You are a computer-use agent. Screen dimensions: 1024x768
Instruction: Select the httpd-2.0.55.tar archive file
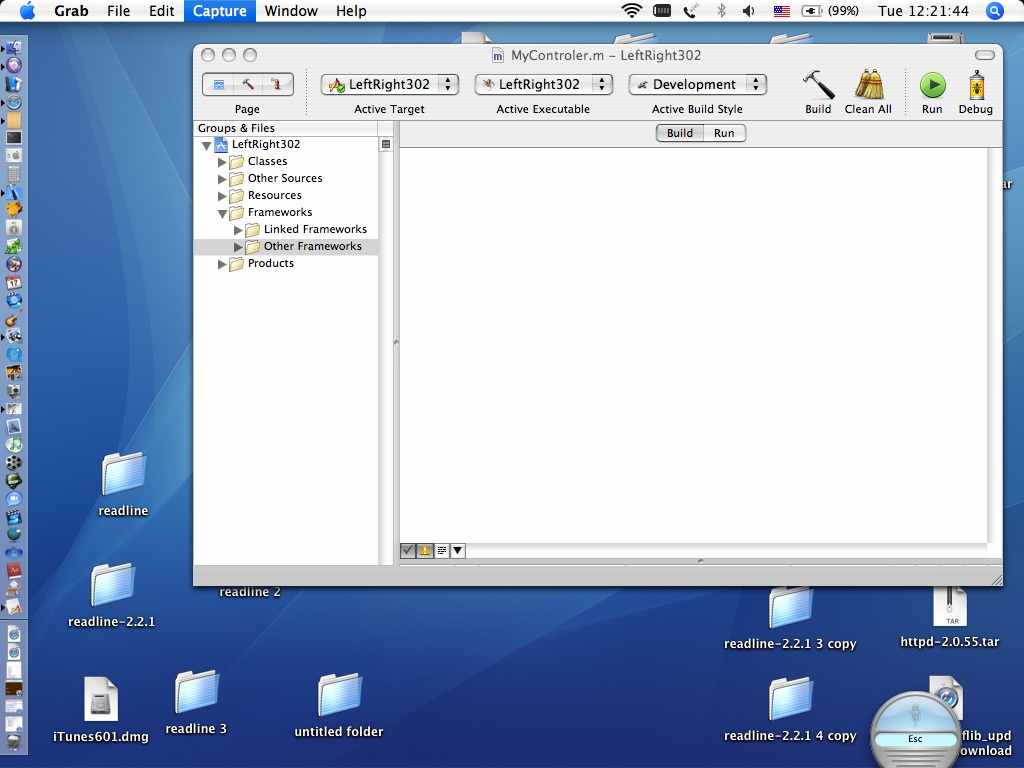tap(950, 607)
